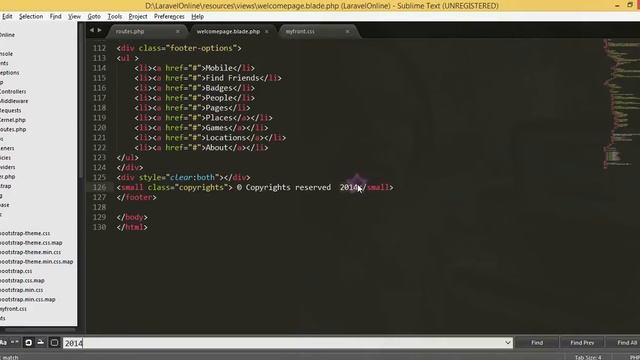The width and height of the screenshot is (640, 360).
Task: Close the welcomepage.blade.php tab
Action: tap(267, 31)
